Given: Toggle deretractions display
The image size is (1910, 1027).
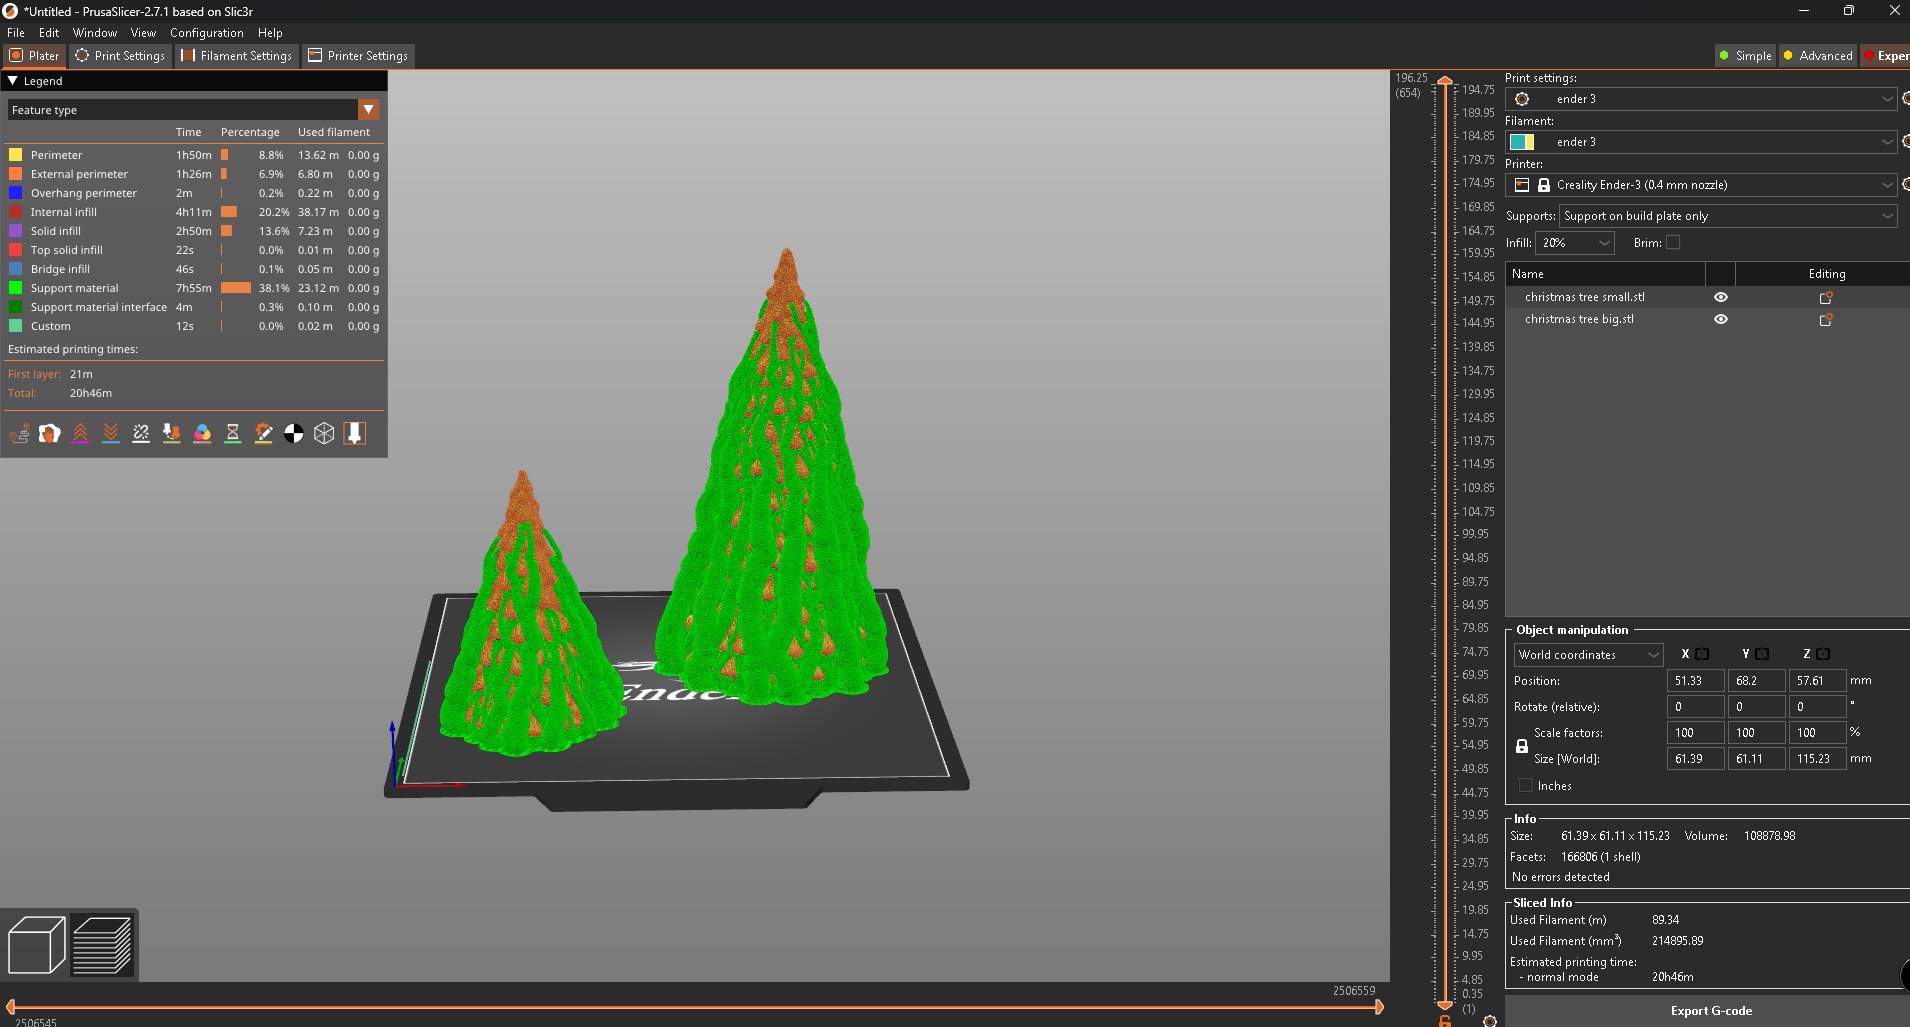Looking at the screenshot, I should click(111, 434).
